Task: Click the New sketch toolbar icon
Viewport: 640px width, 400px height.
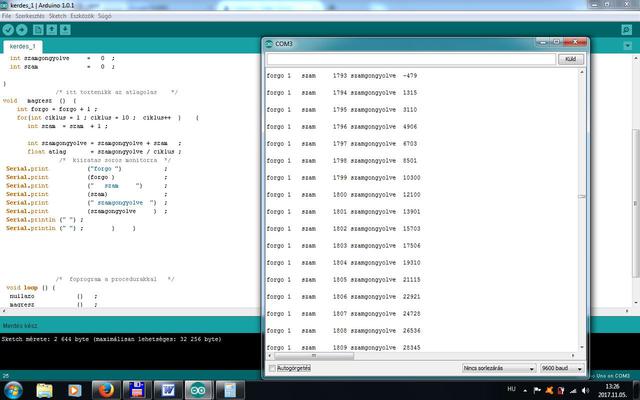Action: pyautogui.click(x=39, y=31)
